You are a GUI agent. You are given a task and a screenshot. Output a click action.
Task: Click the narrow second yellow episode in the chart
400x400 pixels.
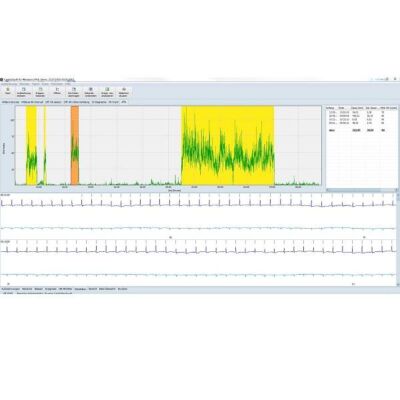[x=45, y=145]
